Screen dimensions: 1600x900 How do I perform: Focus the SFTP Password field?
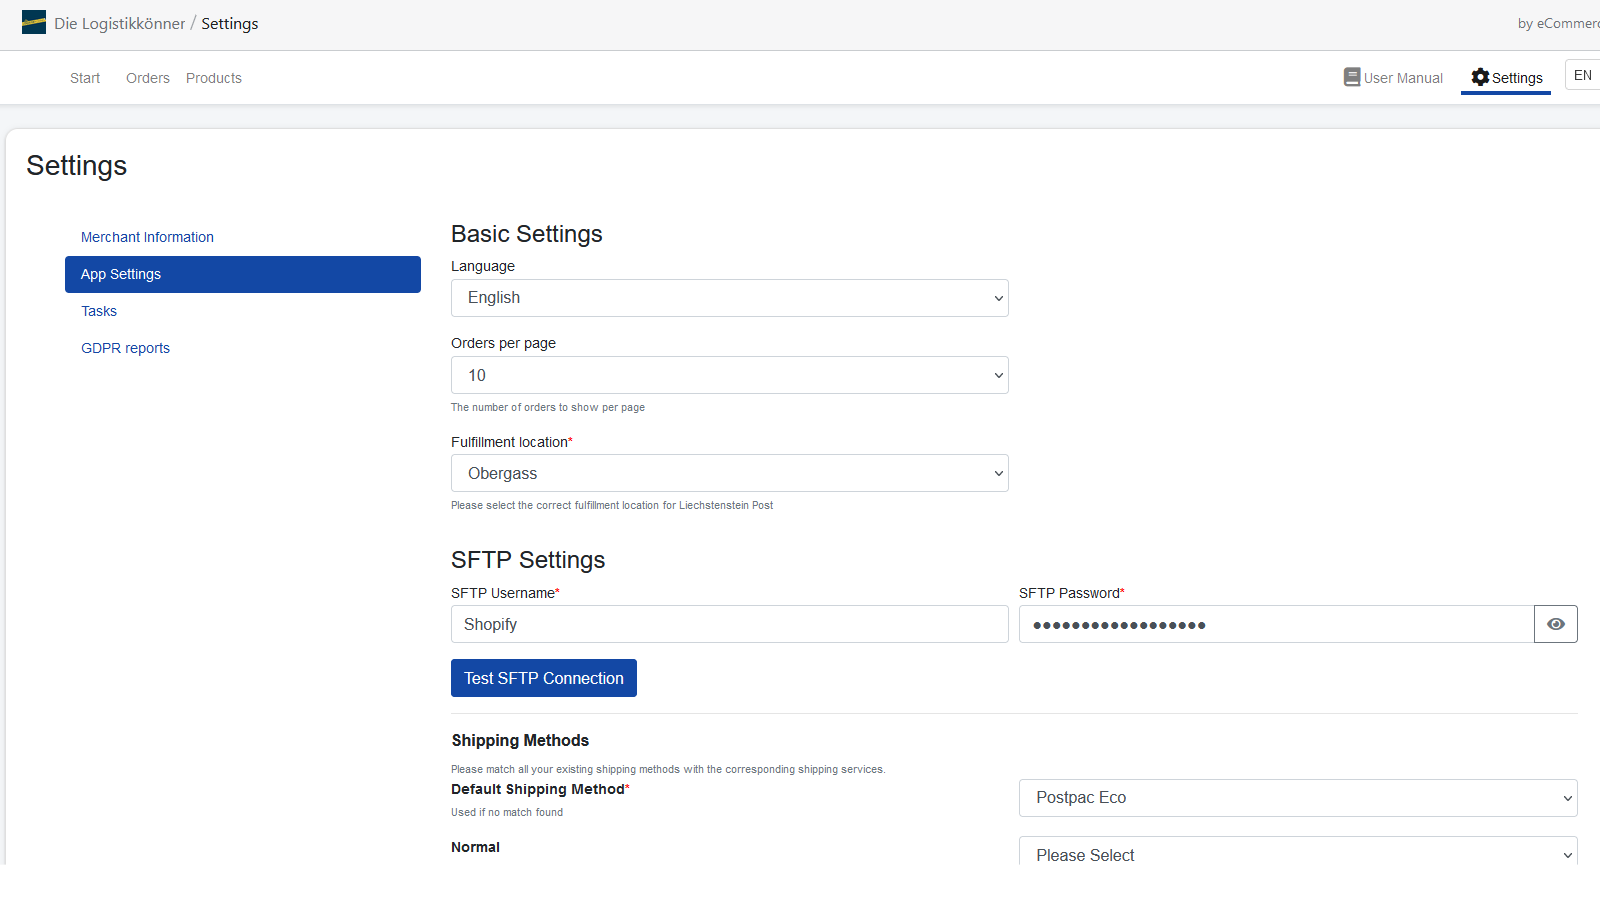1275,624
